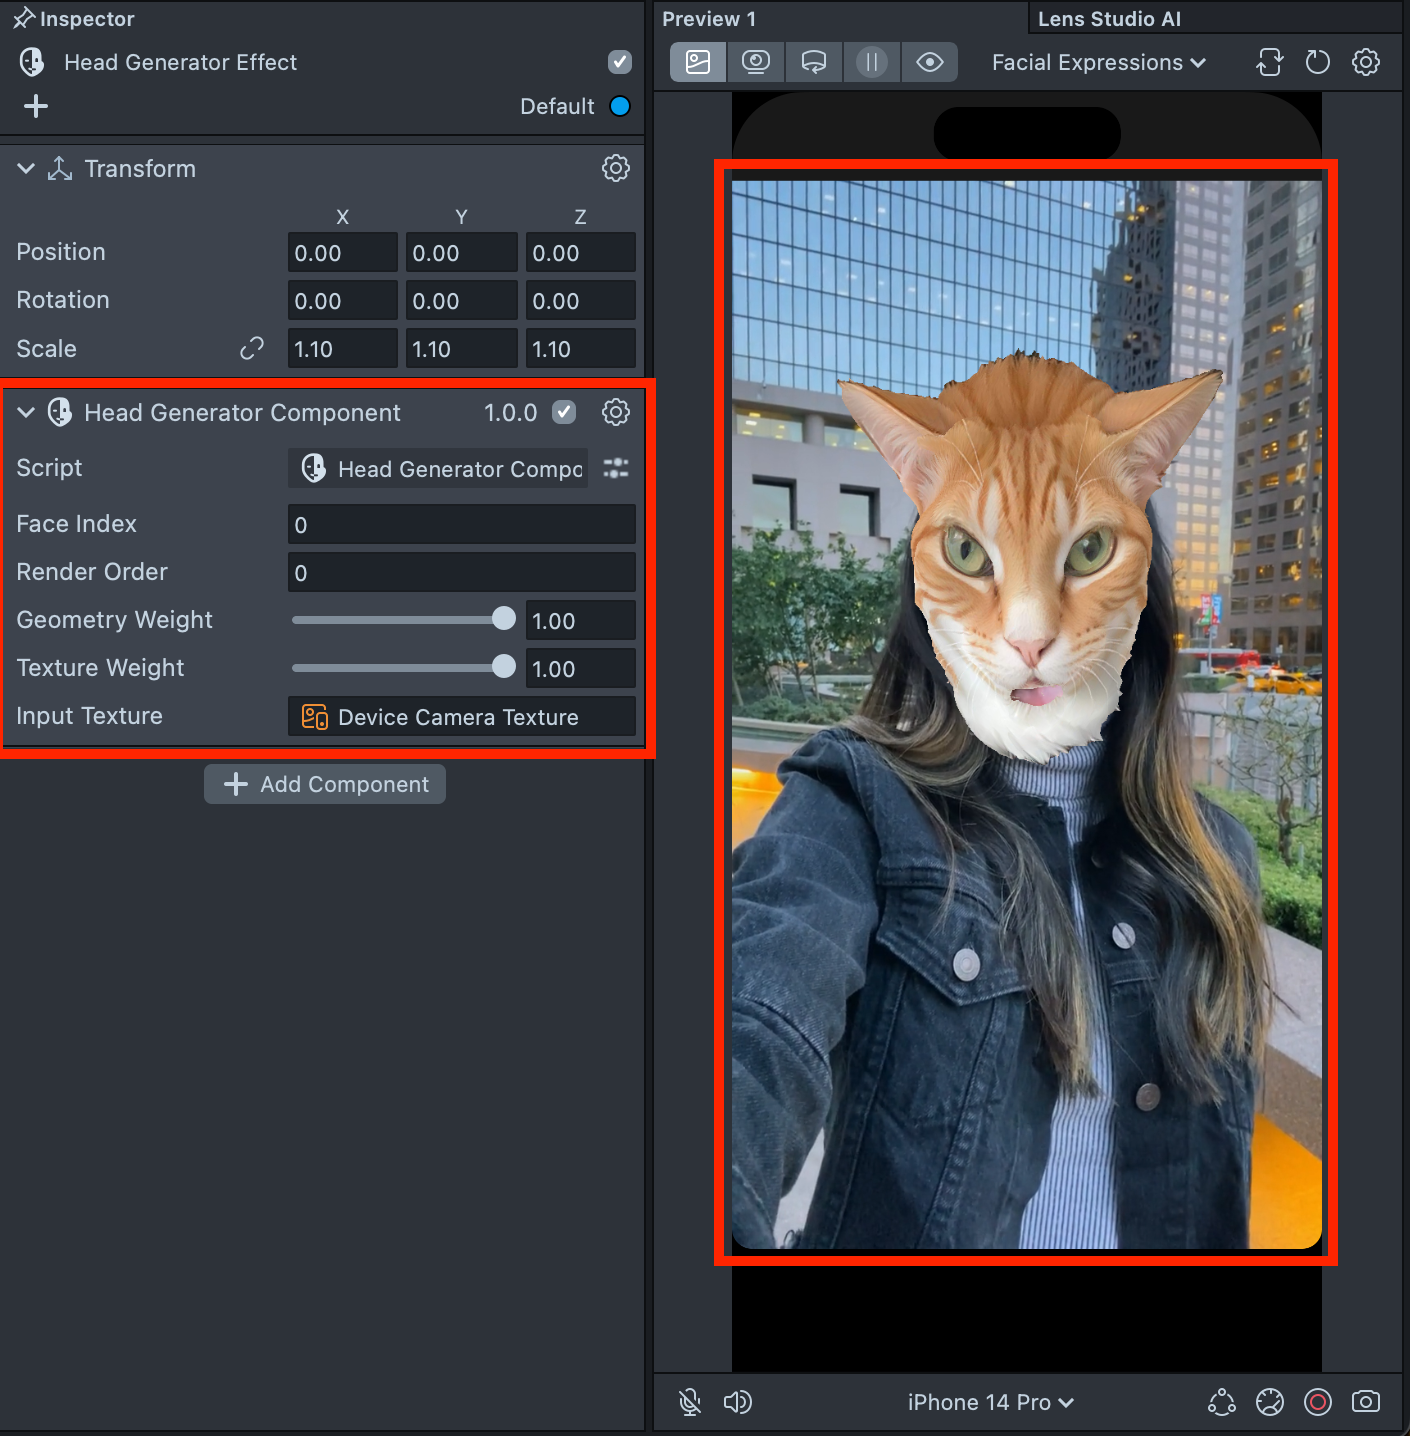Click the Add Component button
This screenshot has height=1436, width=1410.
click(x=325, y=784)
